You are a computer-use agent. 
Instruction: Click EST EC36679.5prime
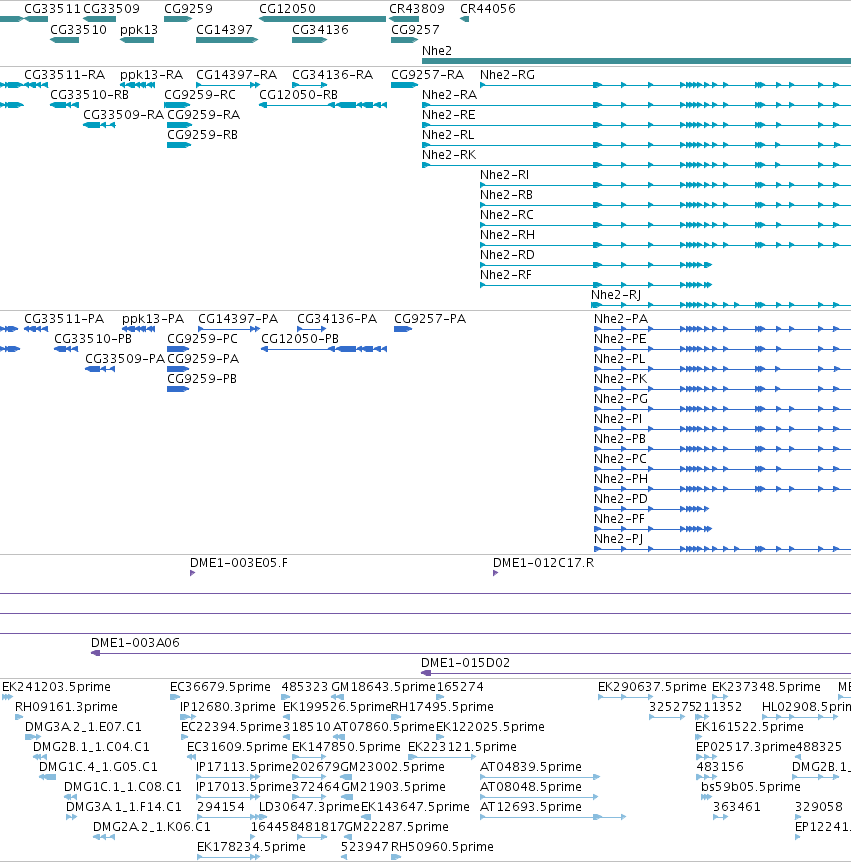point(220,687)
